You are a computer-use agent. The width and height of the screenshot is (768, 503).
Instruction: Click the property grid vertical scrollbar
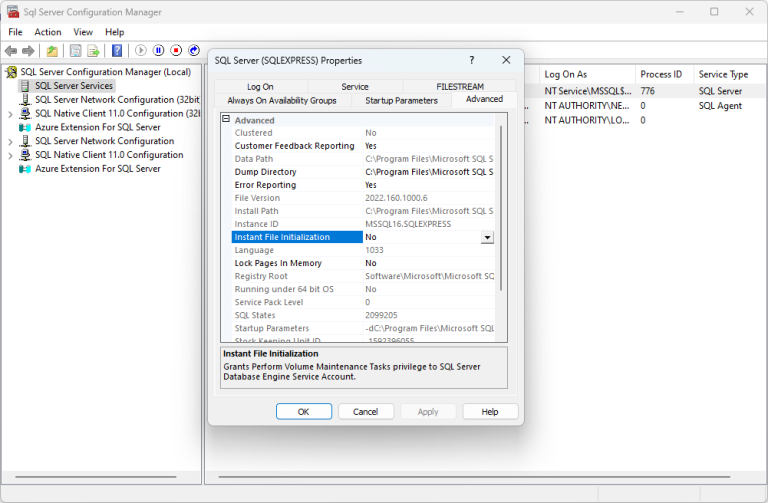click(501, 208)
